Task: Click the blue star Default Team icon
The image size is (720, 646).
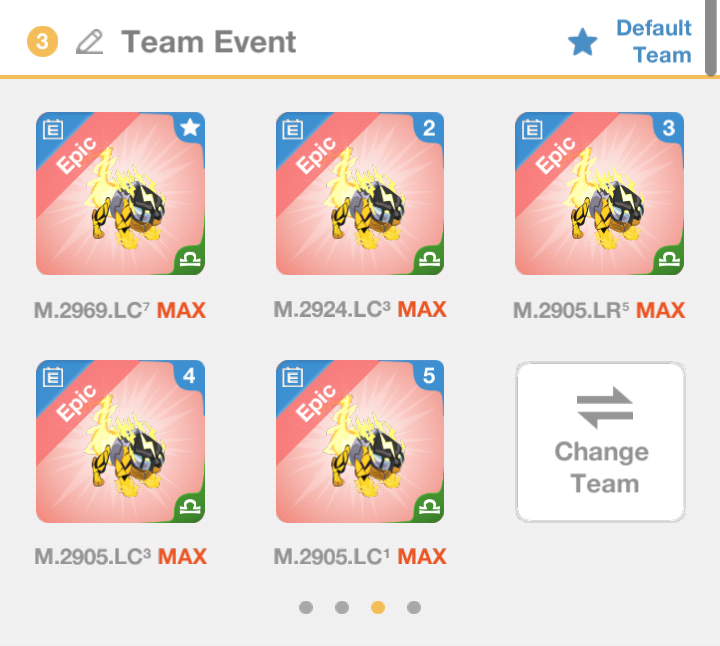Action: tap(583, 42)
